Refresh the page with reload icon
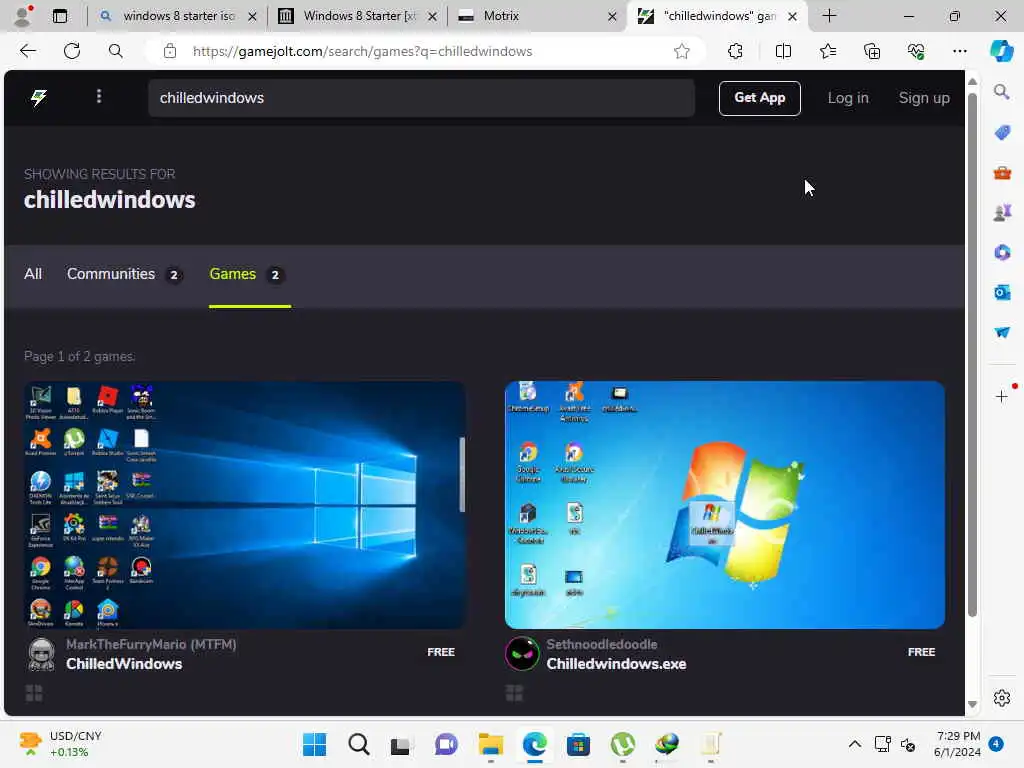 pyautogui.click(x=72, y=51)
